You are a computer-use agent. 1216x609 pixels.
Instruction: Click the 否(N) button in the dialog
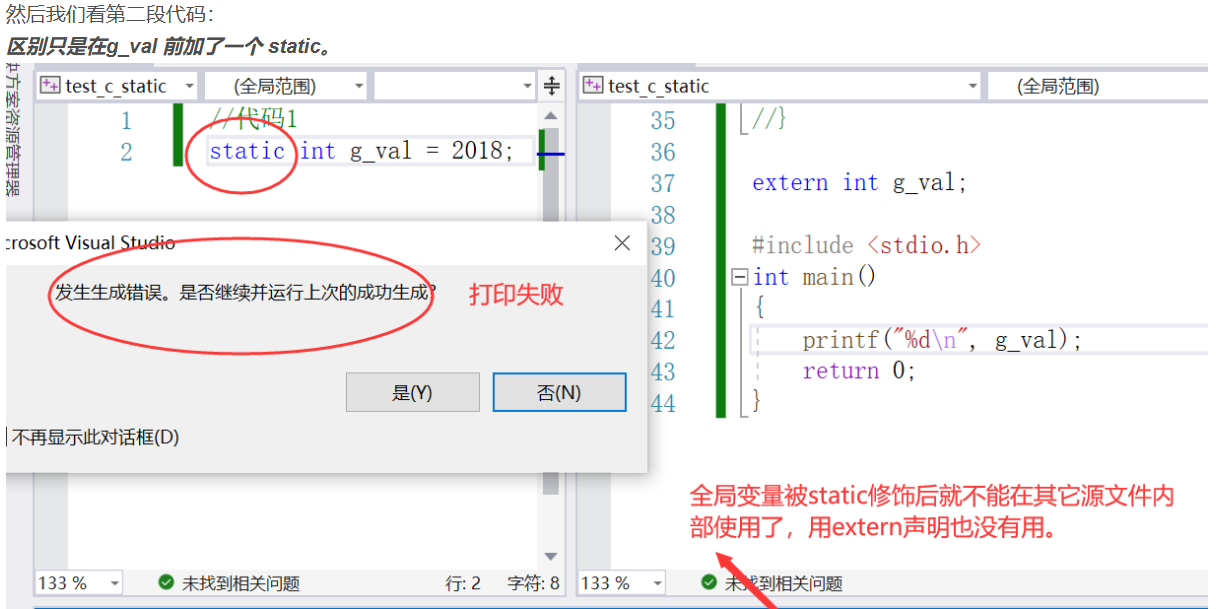pyautogui.click(x=558, y=391)
